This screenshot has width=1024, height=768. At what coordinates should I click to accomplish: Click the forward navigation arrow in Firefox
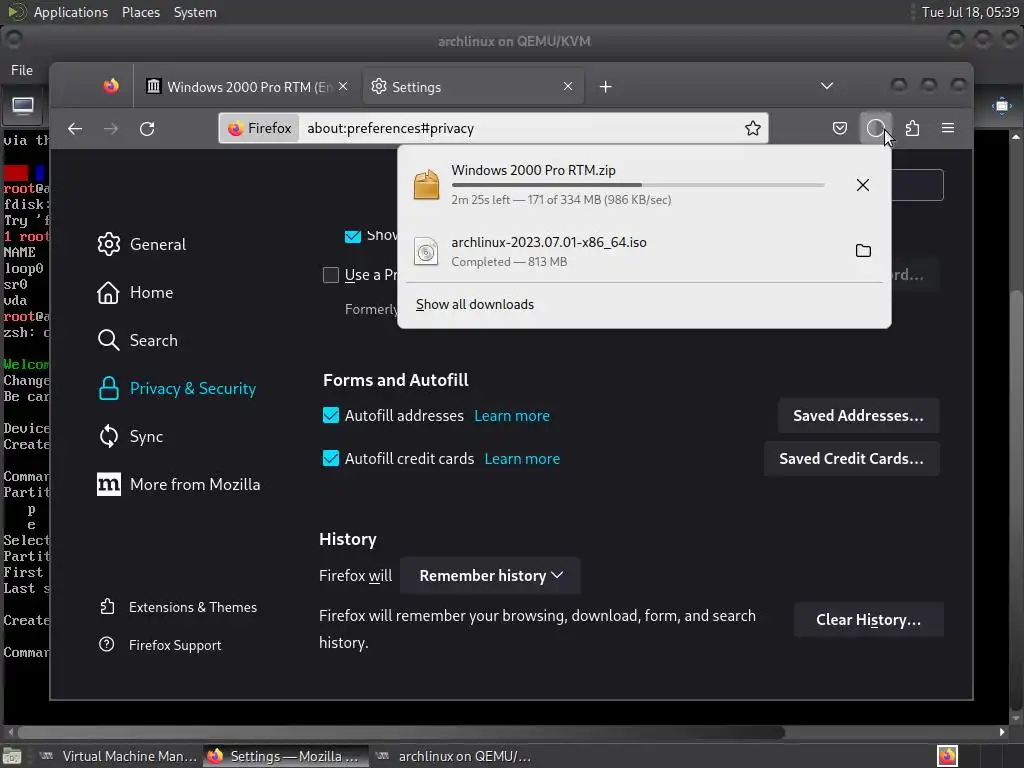tap(111, 129)
